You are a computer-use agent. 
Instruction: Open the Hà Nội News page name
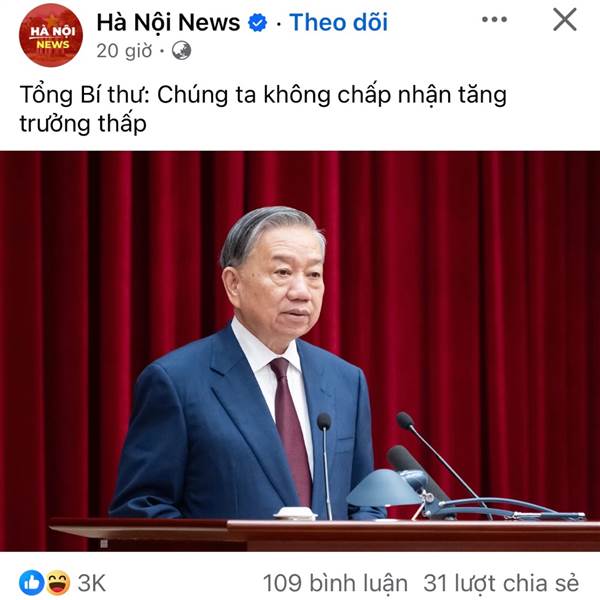click(168, 23)
